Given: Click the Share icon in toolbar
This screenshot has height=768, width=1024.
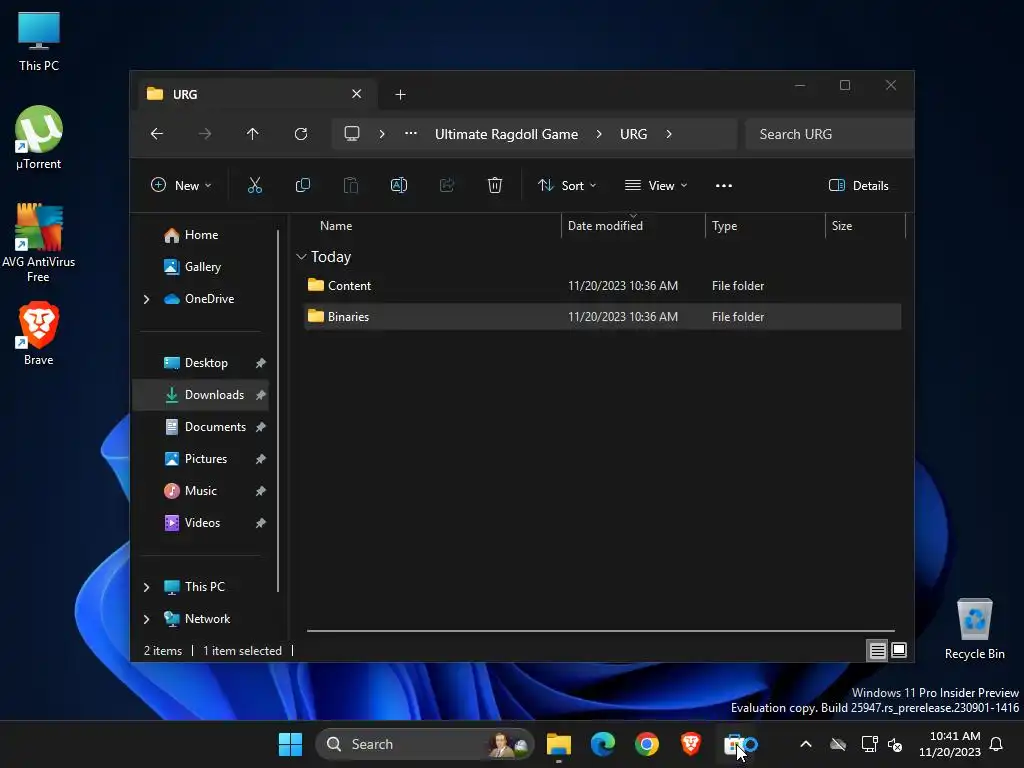Looking at the screenshot, I should coord(447,185).
